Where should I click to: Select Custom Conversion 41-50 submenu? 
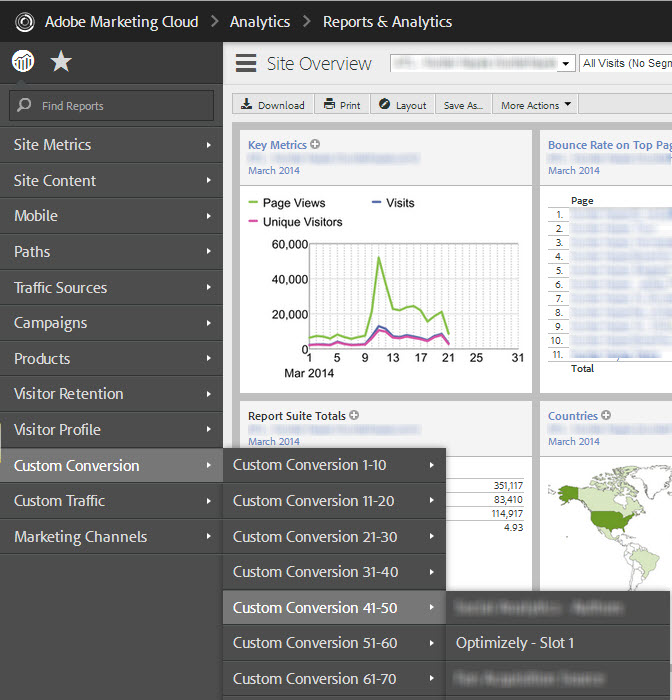(x=334, y=608)
